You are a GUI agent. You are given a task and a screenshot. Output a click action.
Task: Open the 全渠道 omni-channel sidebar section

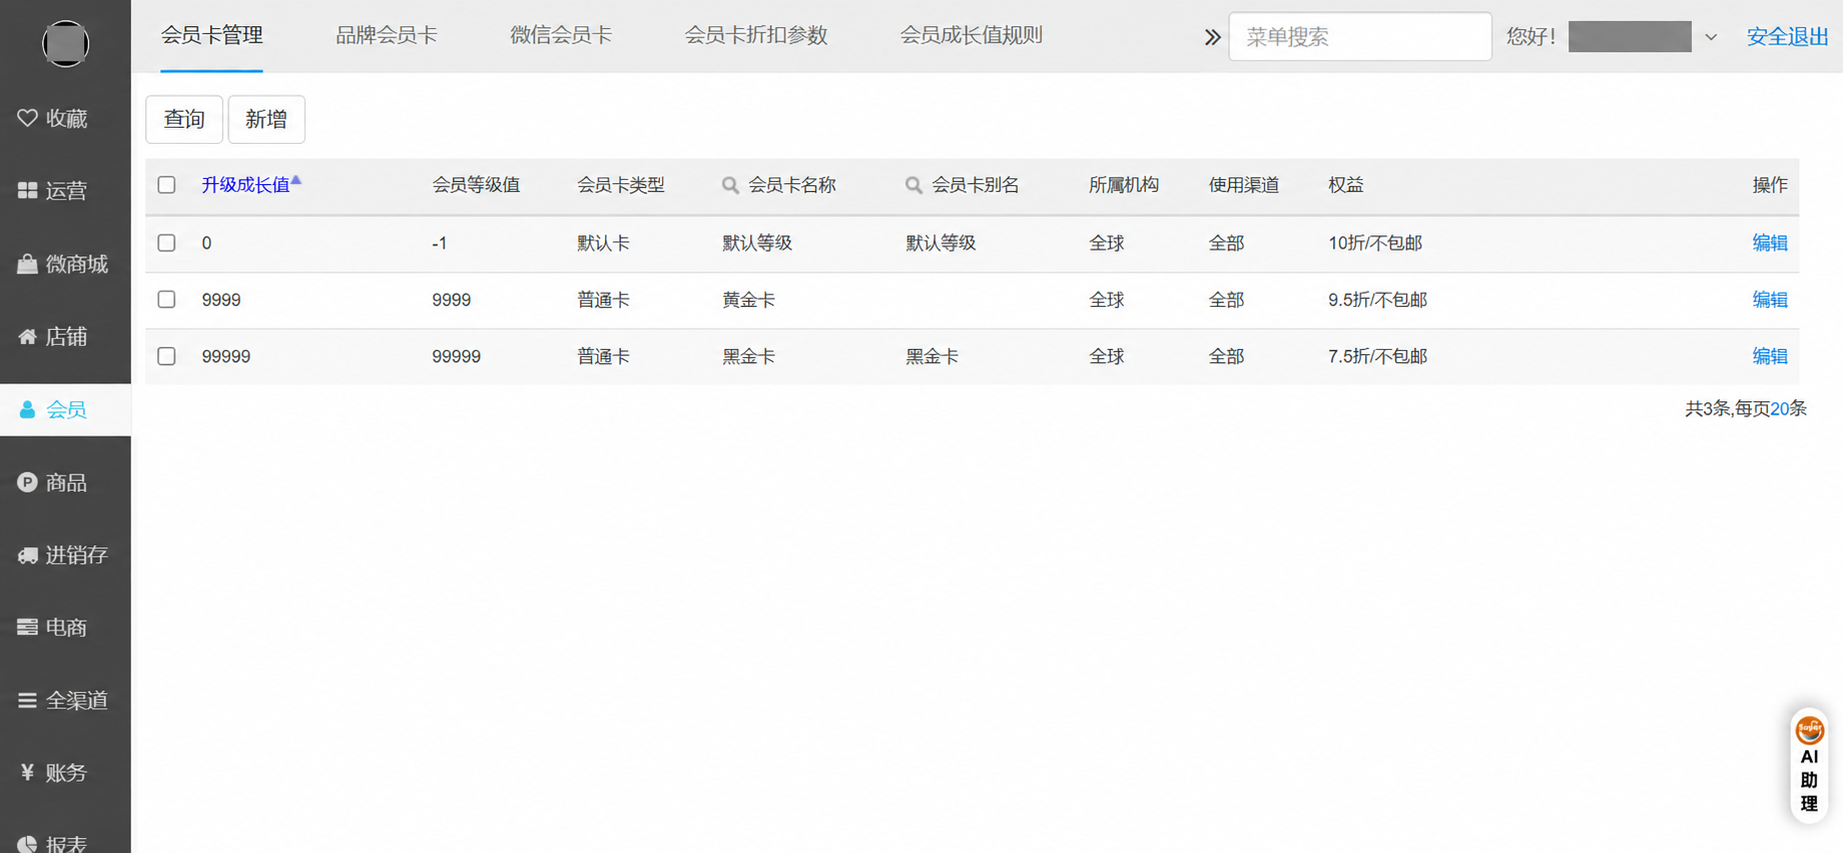(65, 700)
